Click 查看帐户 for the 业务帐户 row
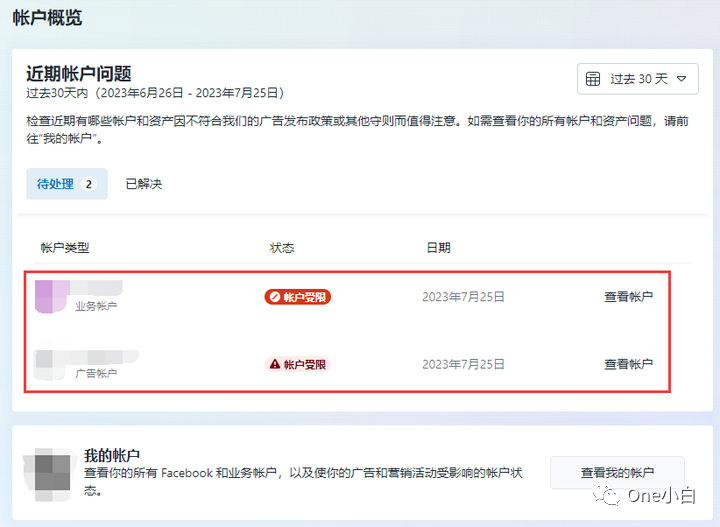 coord(629,297)
